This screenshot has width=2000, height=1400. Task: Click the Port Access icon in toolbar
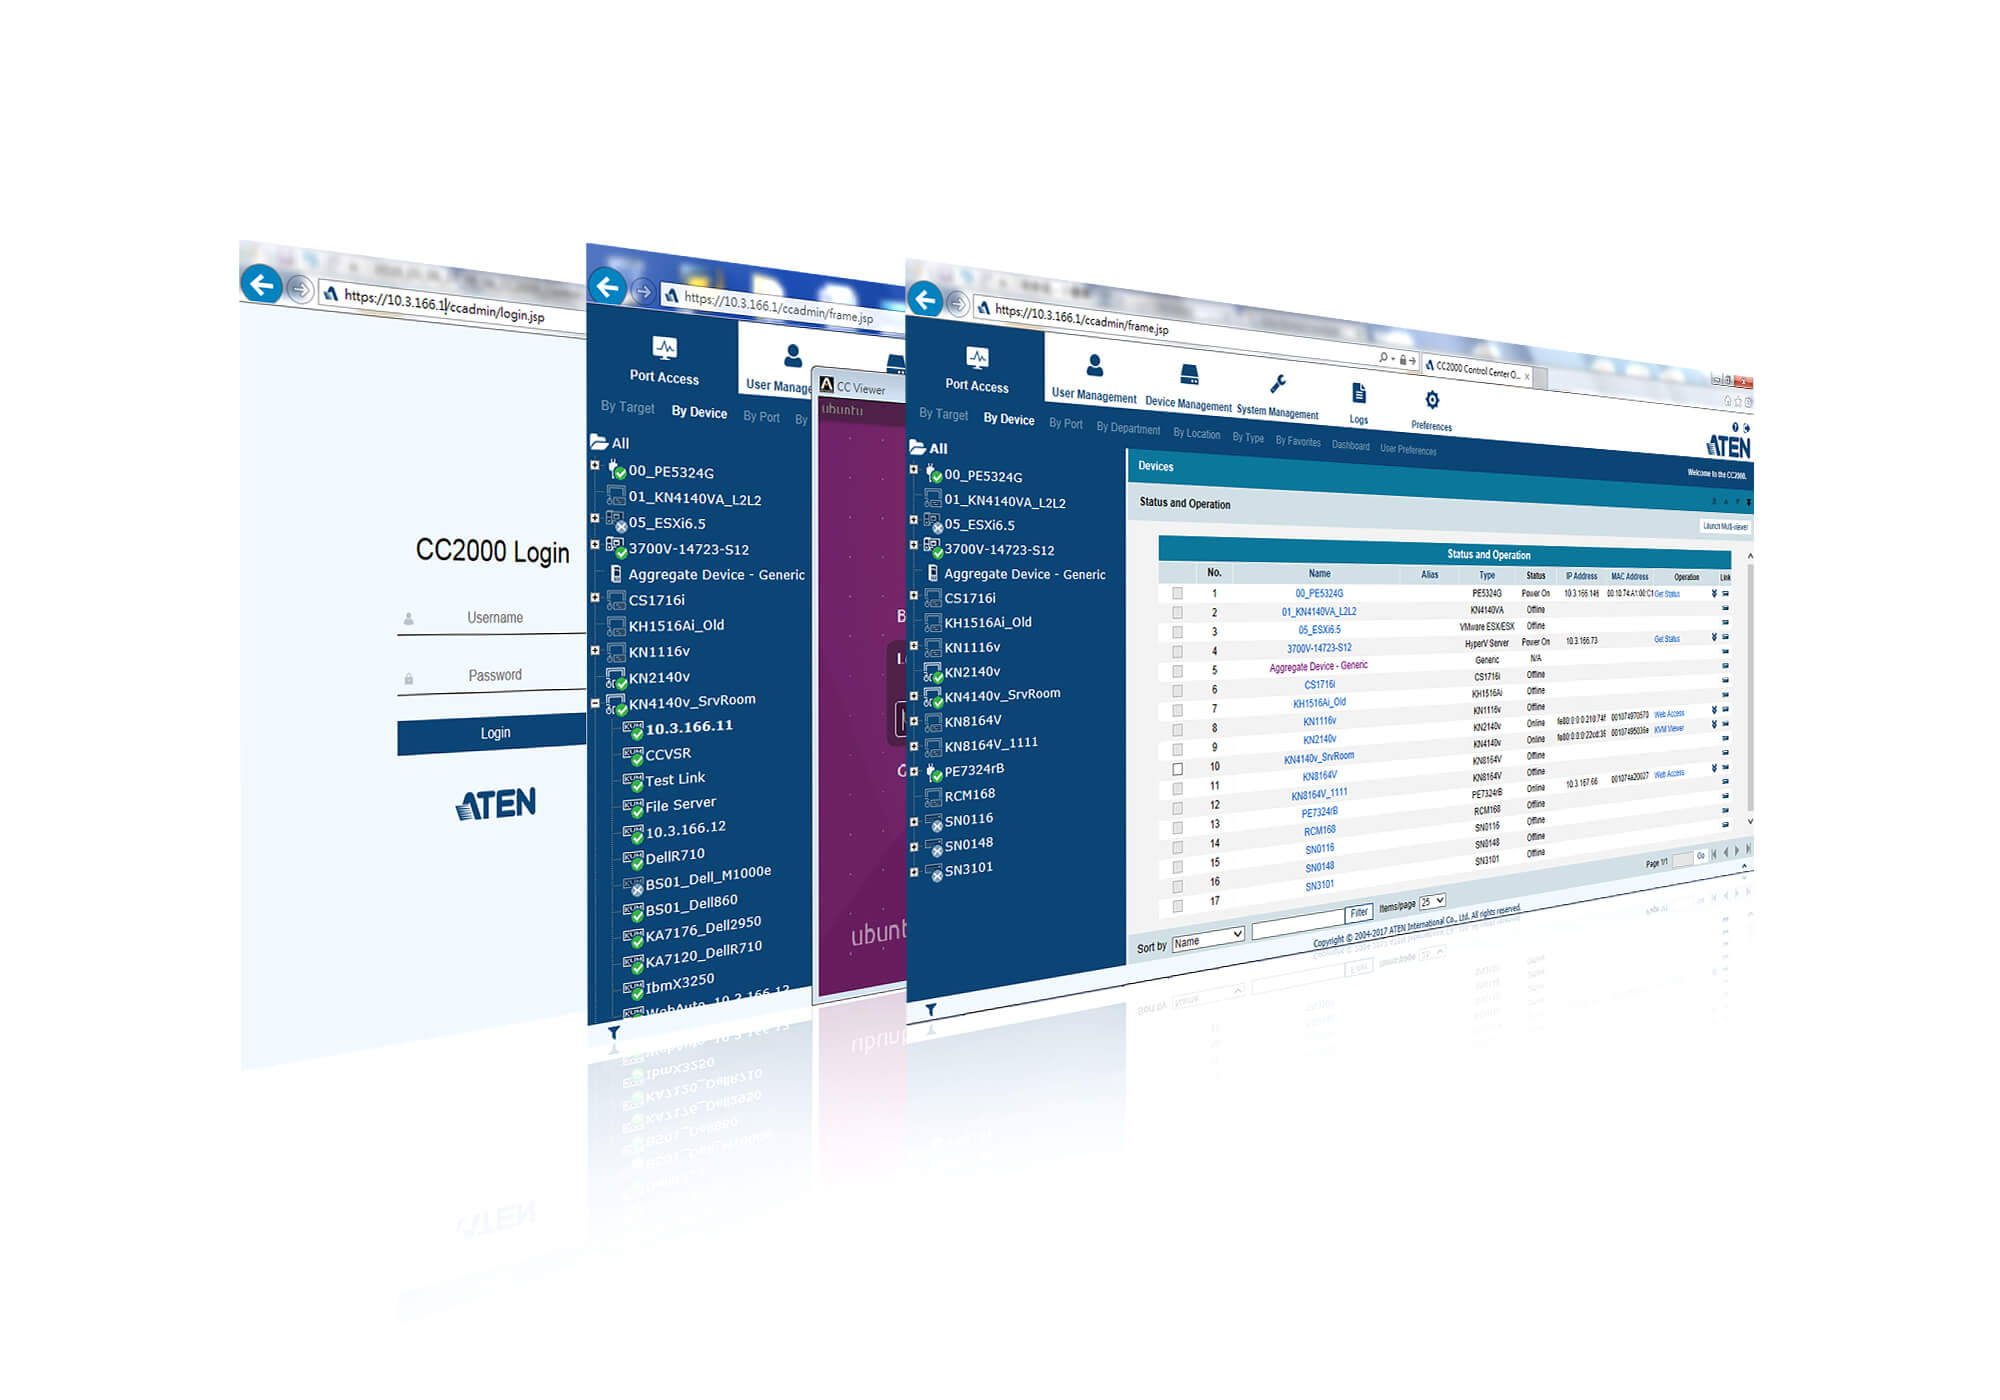(962, 369)
